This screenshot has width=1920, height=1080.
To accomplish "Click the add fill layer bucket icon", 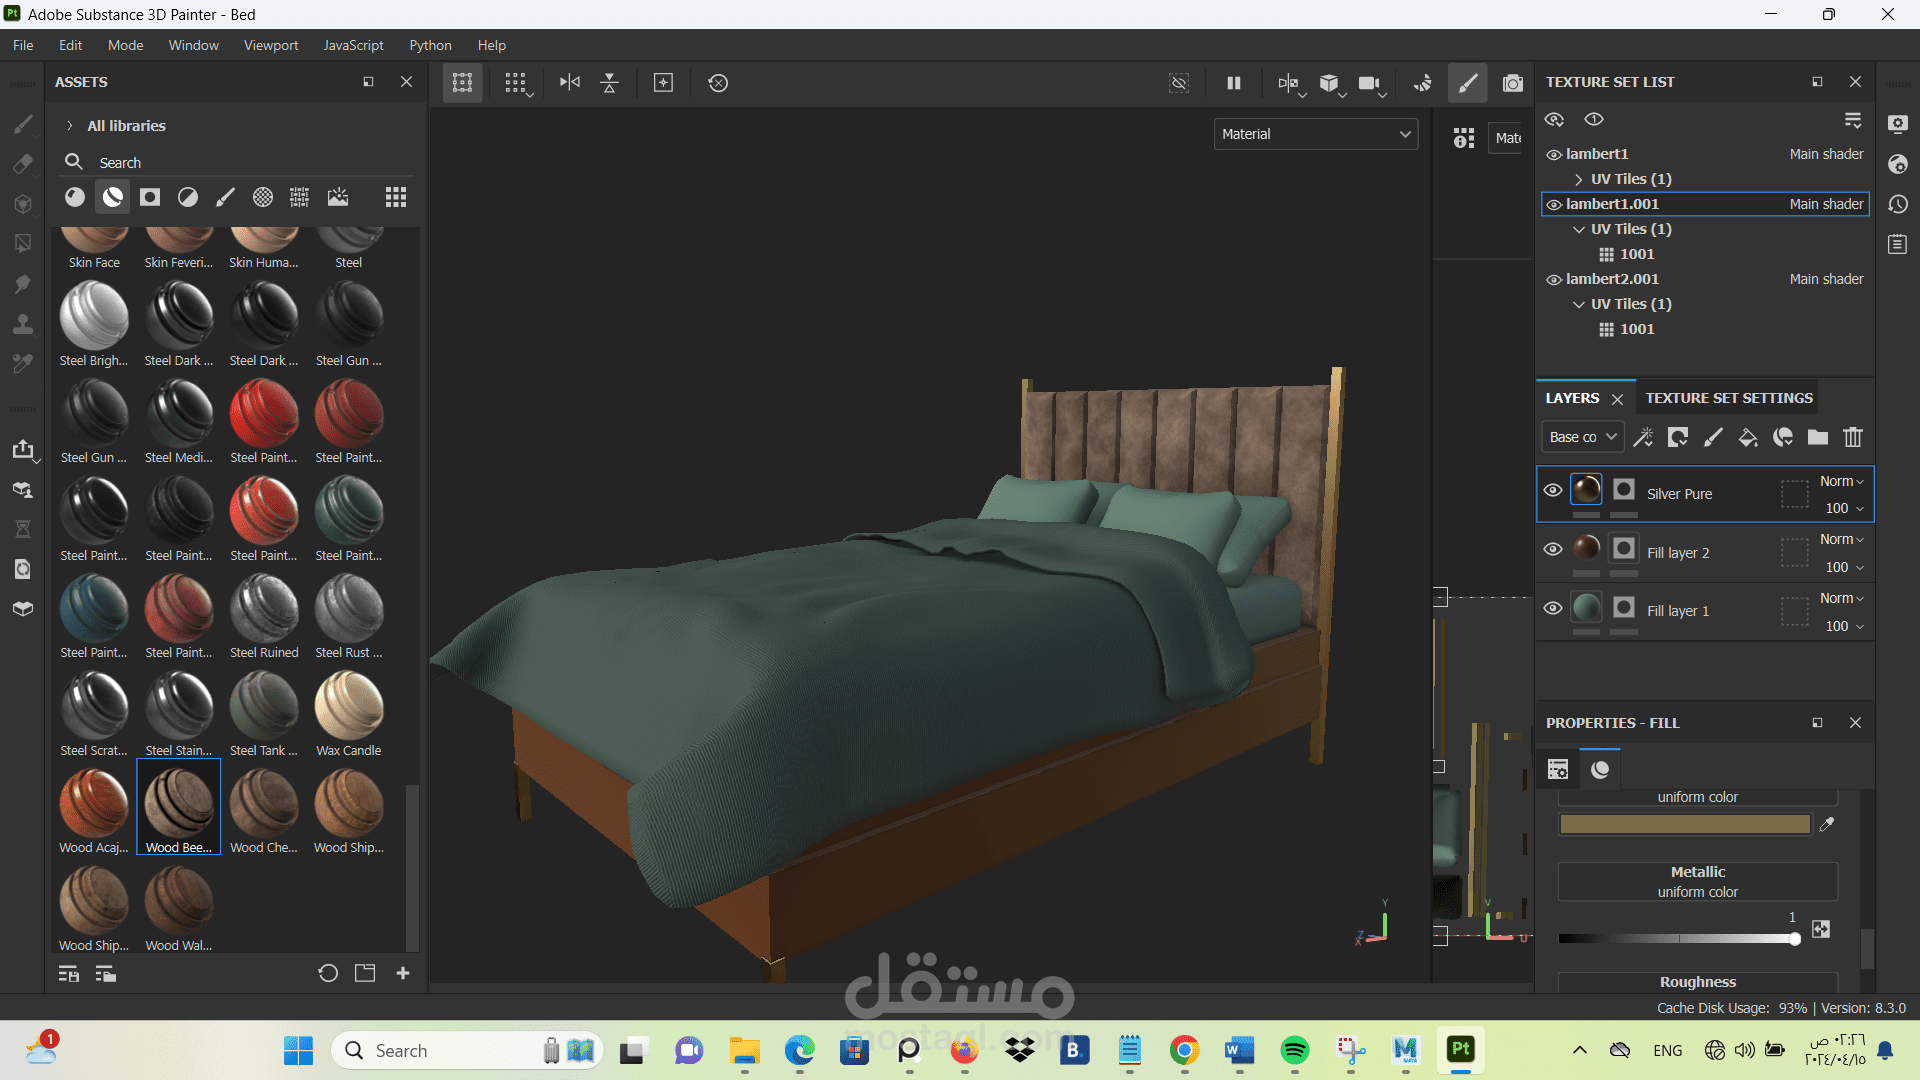I will coord(1748,437).
